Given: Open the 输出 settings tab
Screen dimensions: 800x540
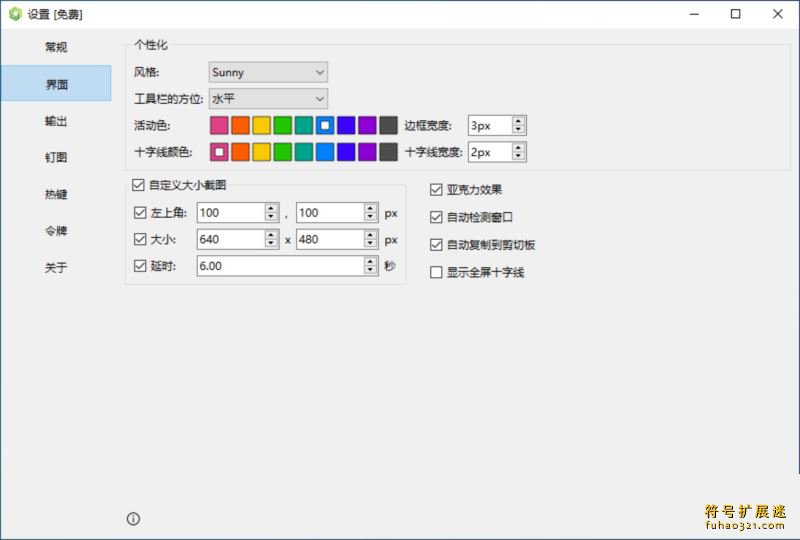Looking at the screenshot, I should click(x=56, y=121).
